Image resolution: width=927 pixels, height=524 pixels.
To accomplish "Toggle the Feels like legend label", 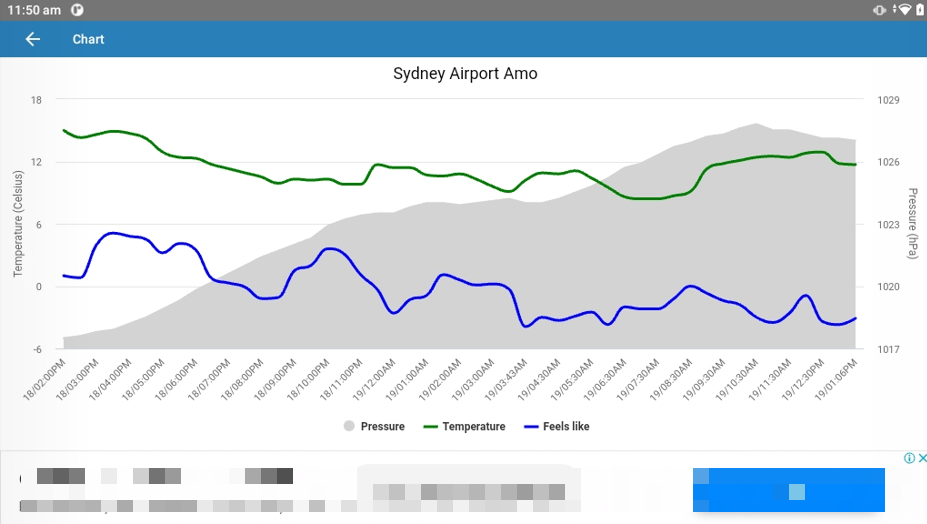I will 566,426.
